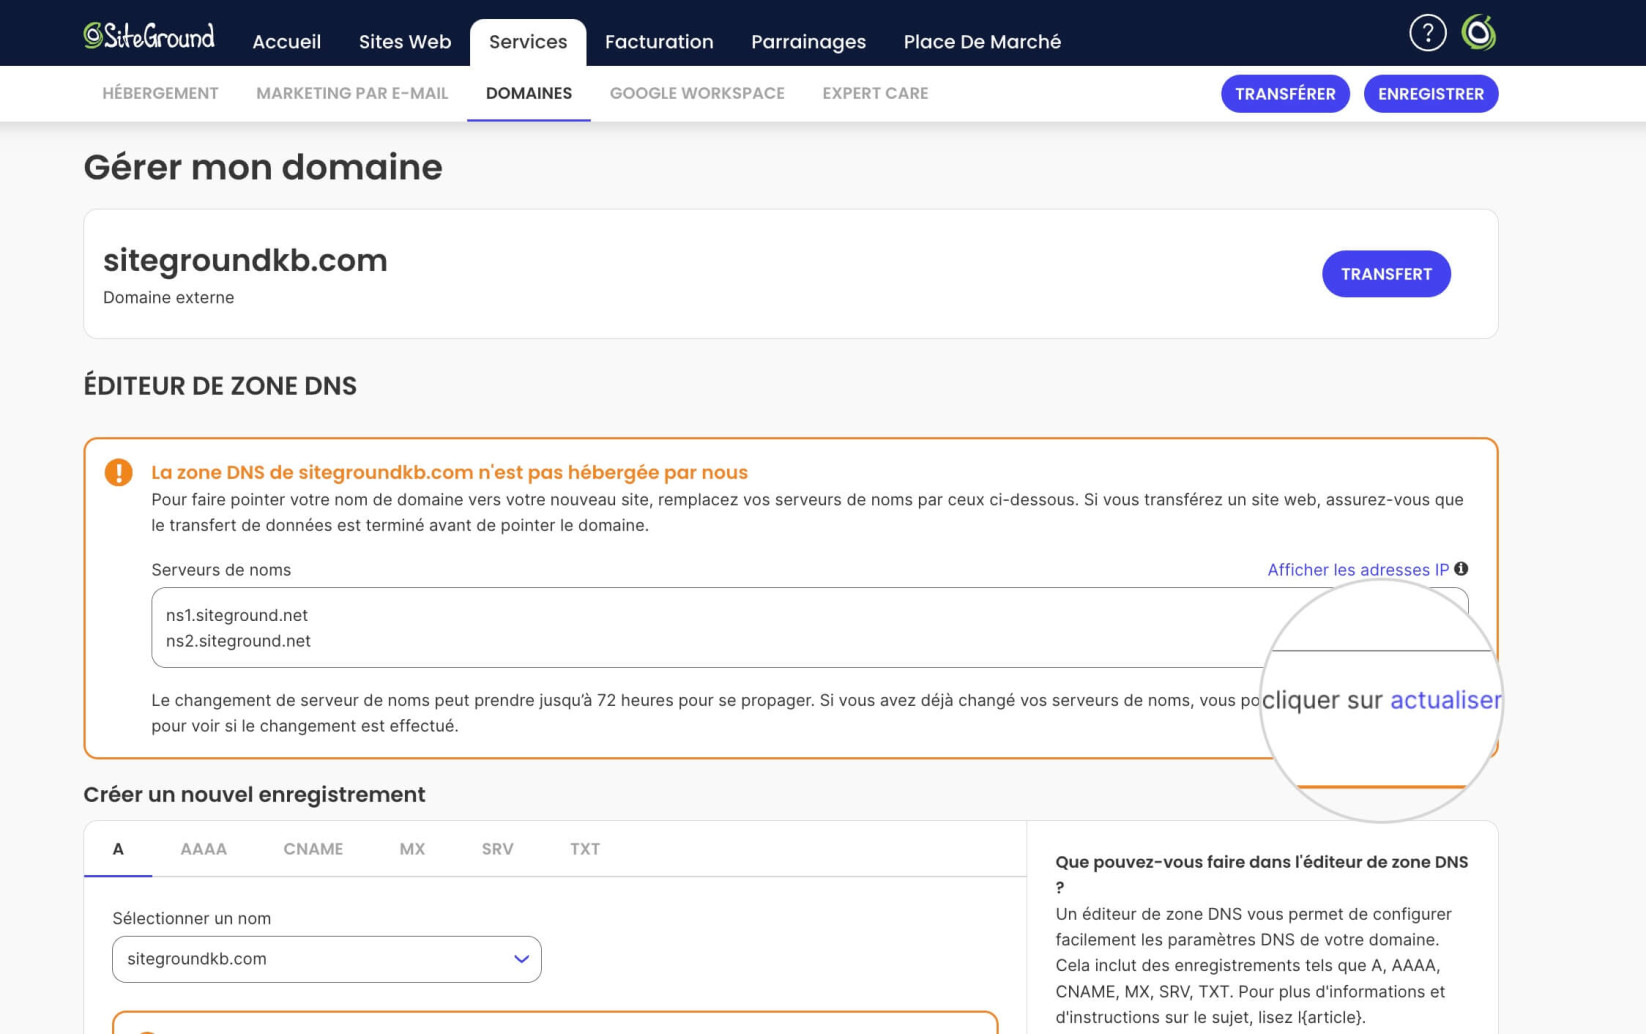Click the ÉDITEUR DE ZONE DNS heading
Screen dimensions: 1646x1034
(220, 386)
